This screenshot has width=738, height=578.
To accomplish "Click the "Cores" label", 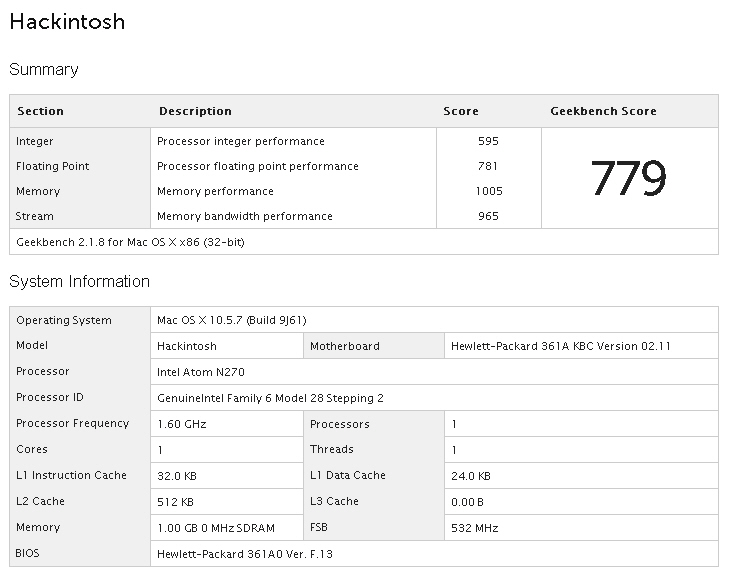I will pyautogui.click(x=32, y=449).
